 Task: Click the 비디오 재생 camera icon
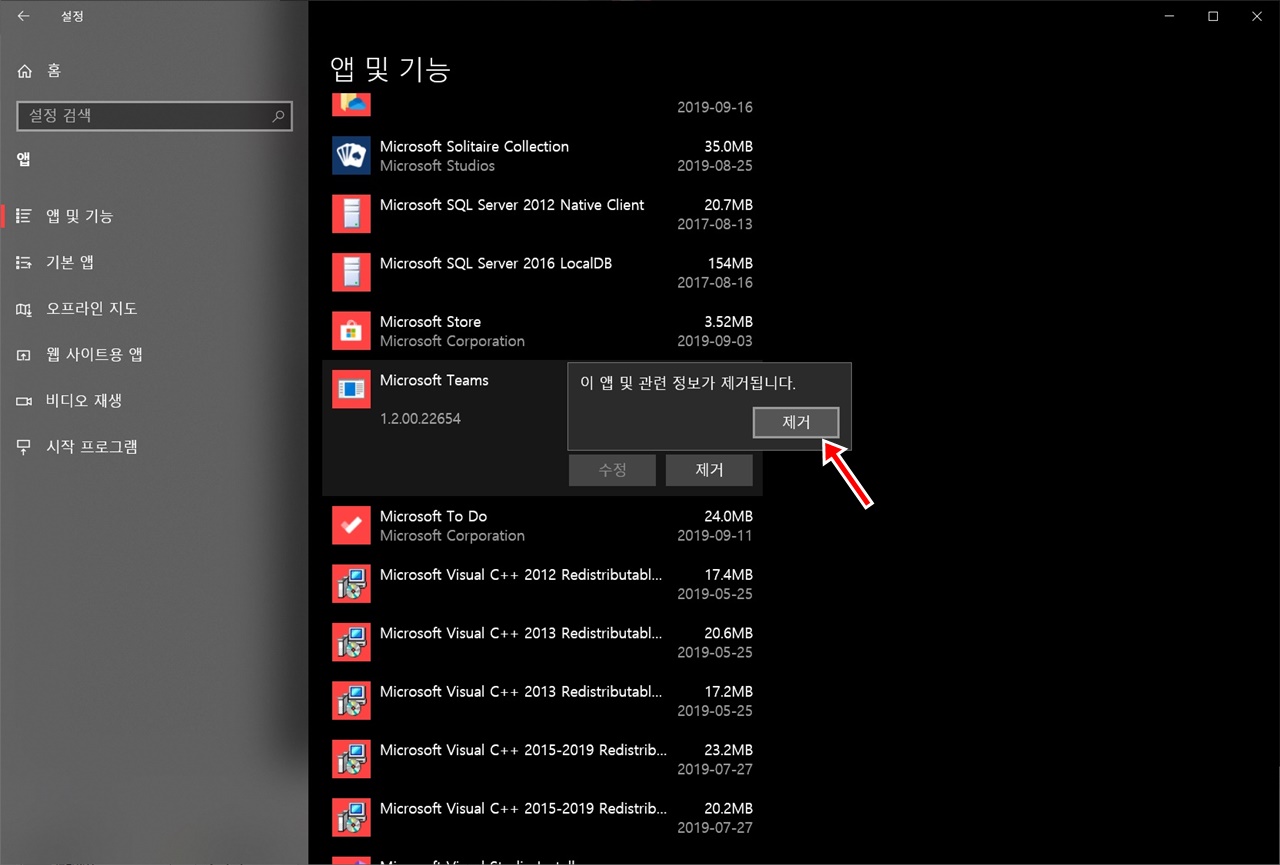pos(24,401)
